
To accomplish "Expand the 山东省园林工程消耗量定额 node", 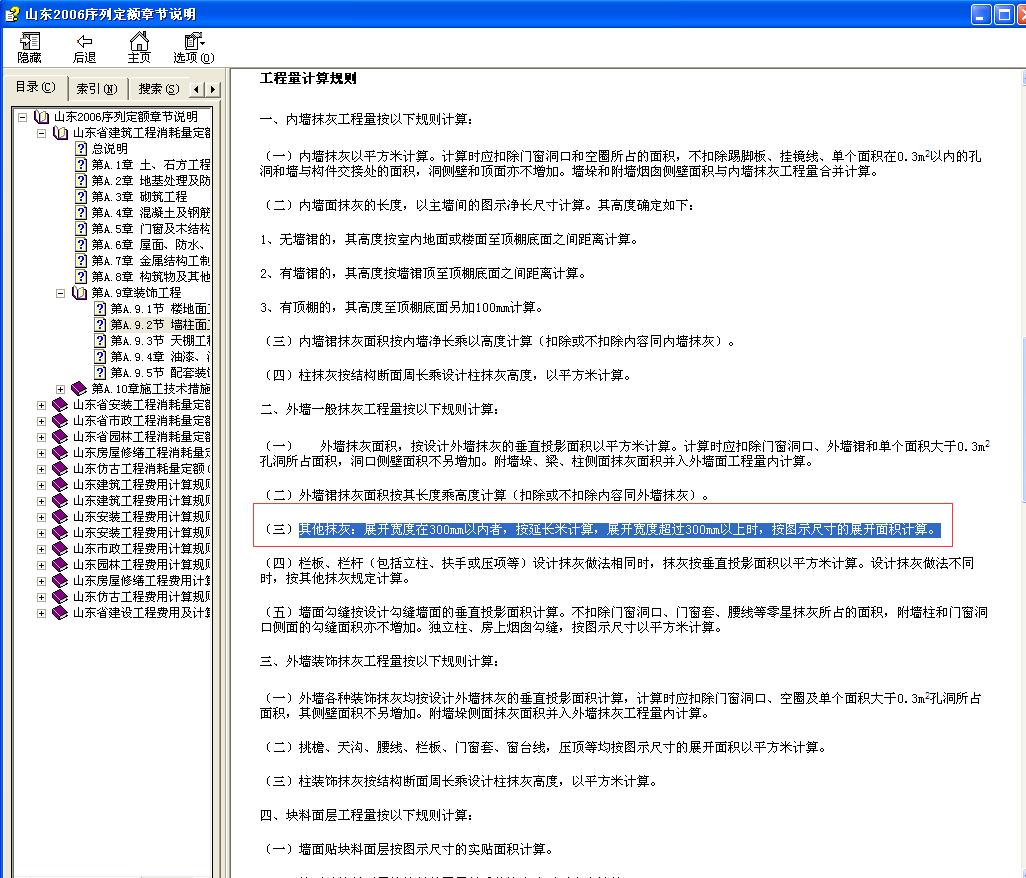I will click(41, 437).
